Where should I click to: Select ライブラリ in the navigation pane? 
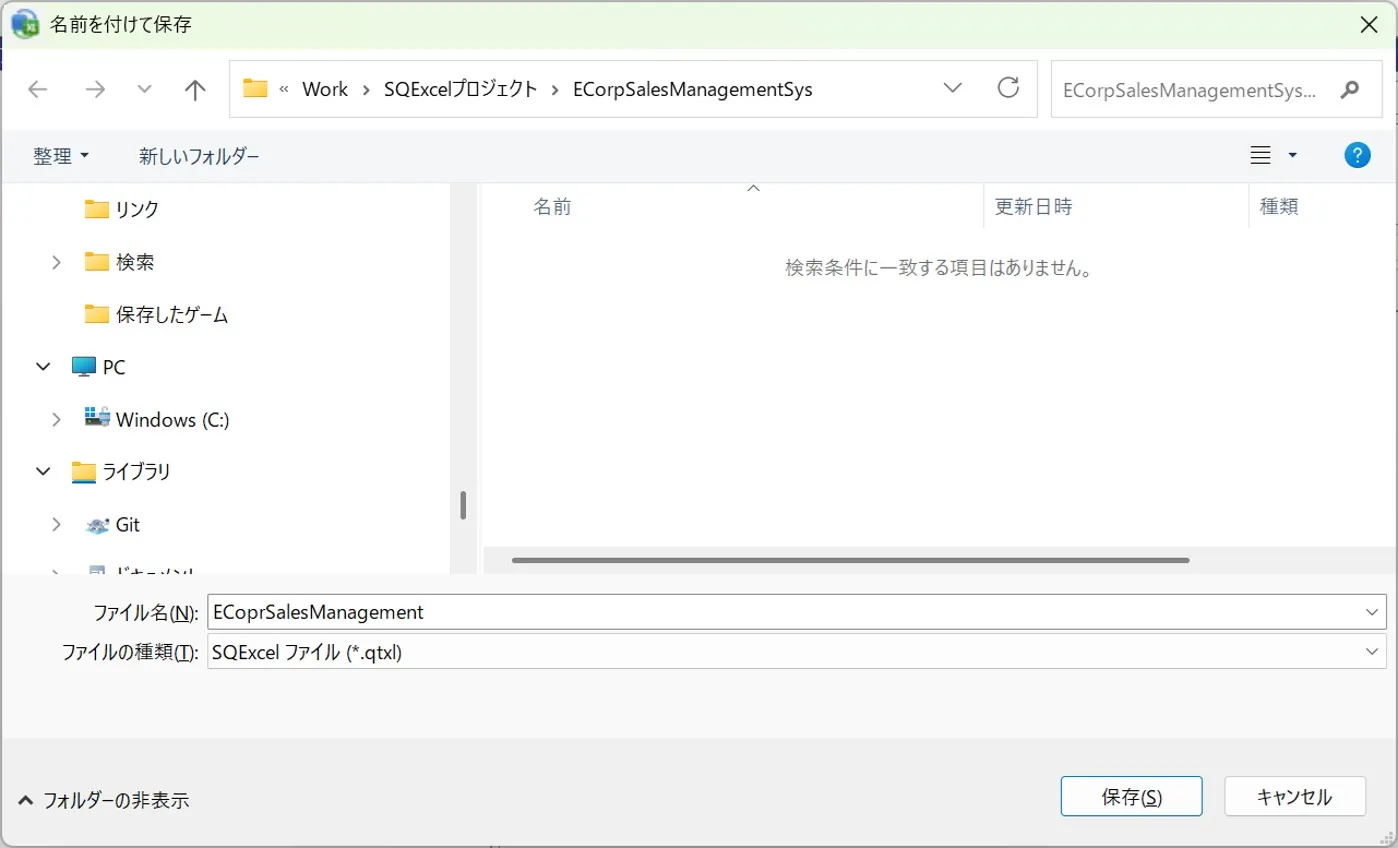pyautogui.click(x=121, y=472)
